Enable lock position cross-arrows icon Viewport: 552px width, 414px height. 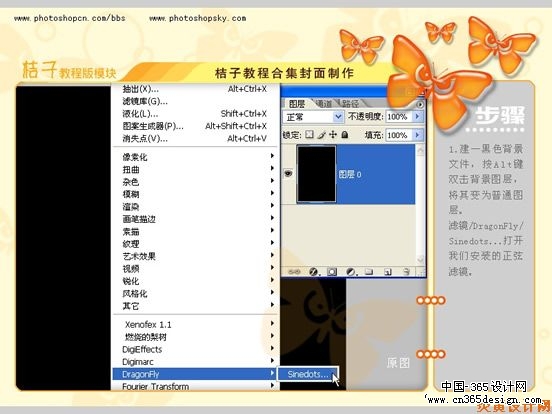[333, 134]
